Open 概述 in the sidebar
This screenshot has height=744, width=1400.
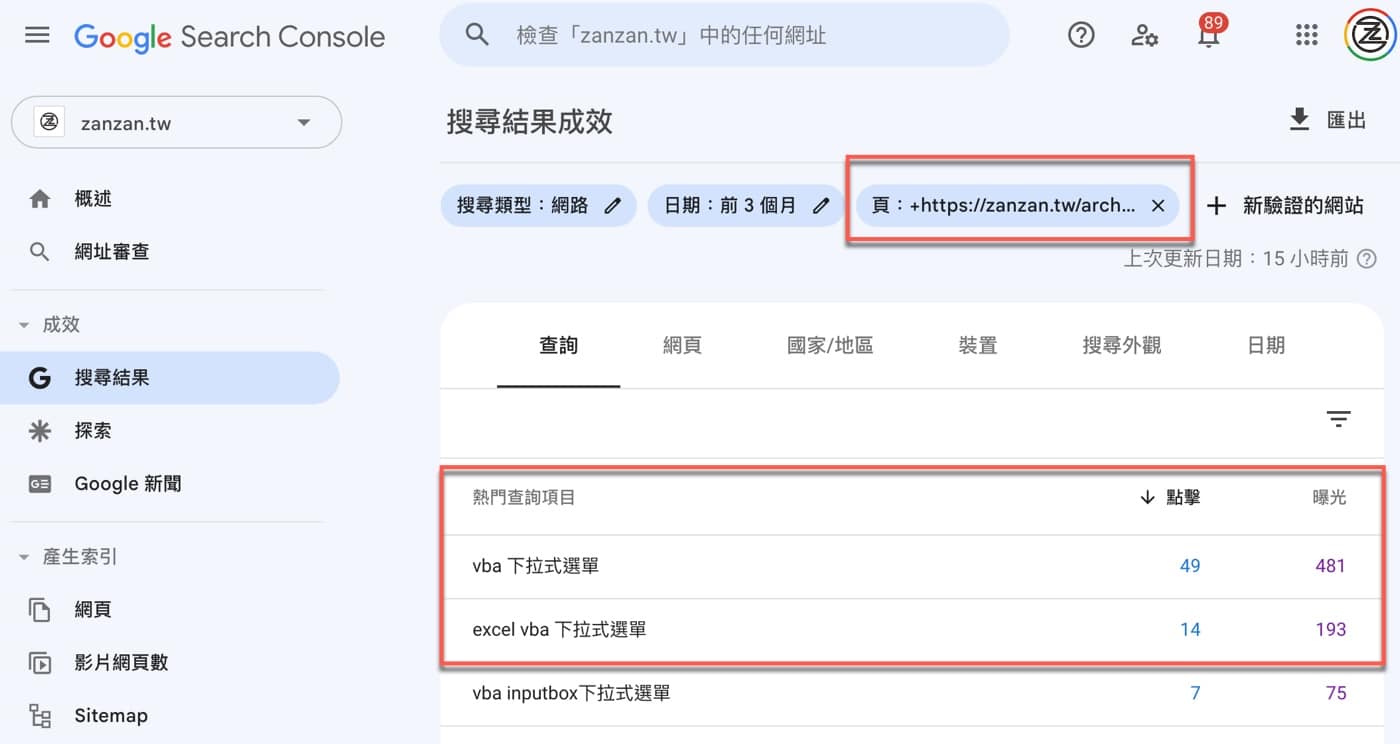(93, 199)
